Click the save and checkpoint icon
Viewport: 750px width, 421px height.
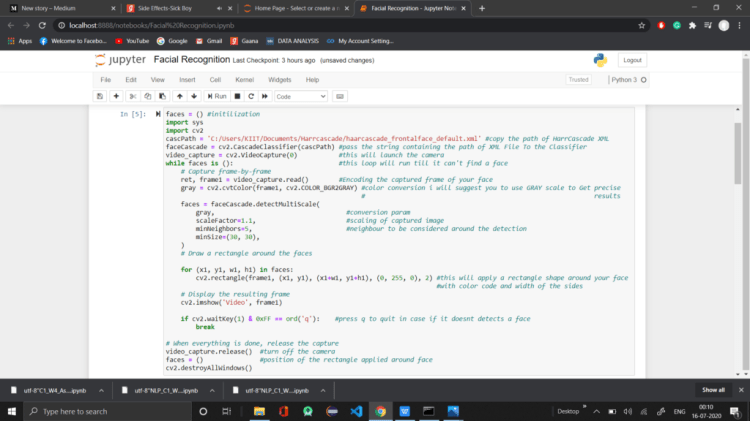point(101,96)
